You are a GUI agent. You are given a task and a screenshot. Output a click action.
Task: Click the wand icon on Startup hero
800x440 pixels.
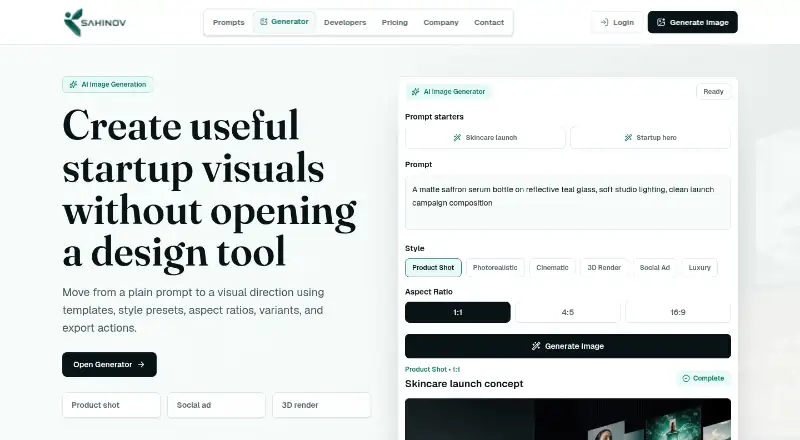coord(629,138)
